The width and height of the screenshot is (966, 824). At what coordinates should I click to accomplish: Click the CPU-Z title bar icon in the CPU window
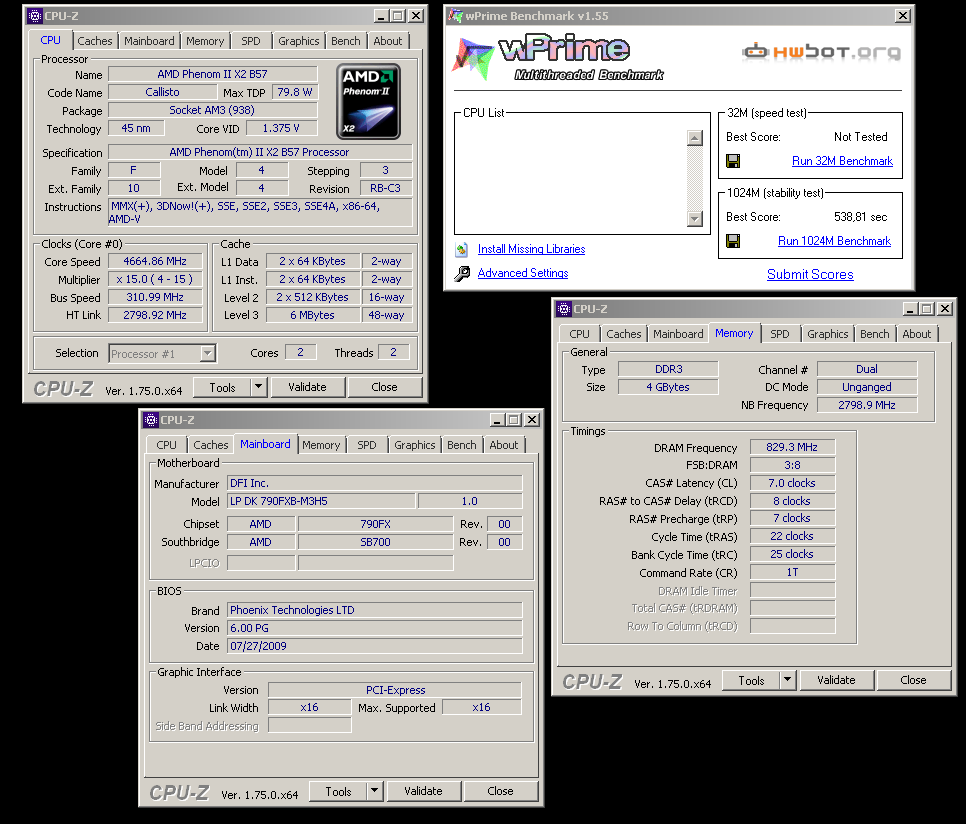coord(35,16)
